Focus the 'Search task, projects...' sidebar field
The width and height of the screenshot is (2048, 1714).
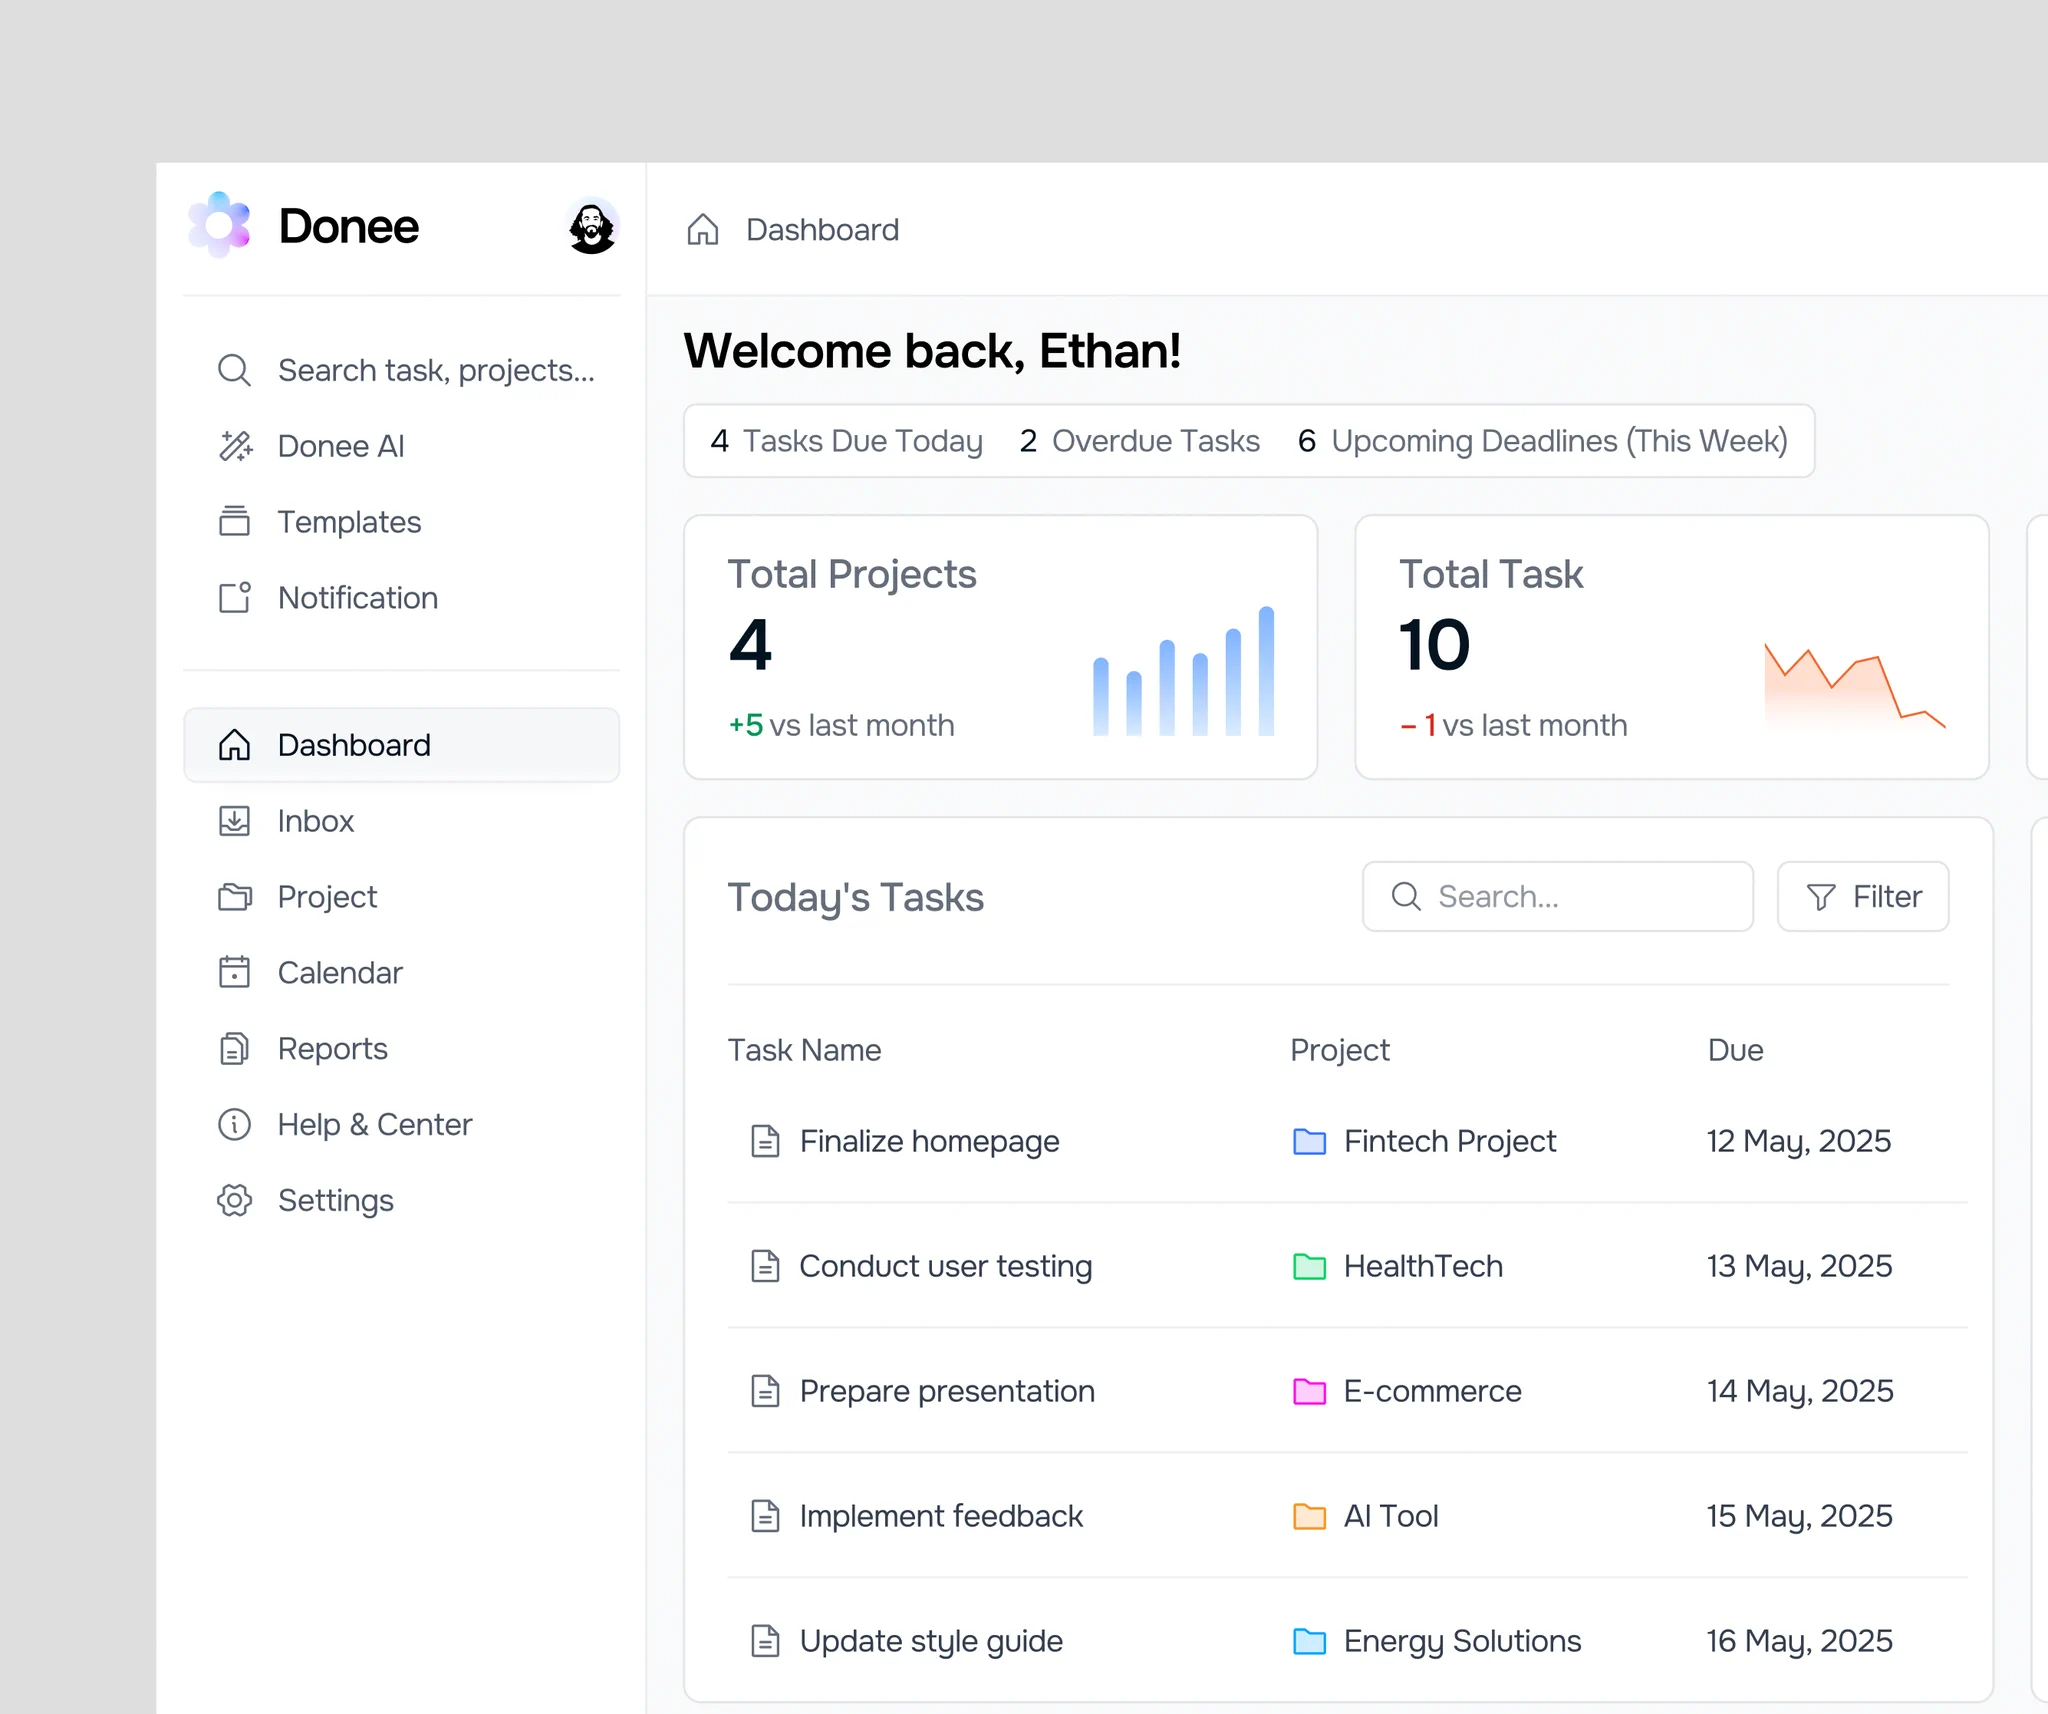pos(401,370)
